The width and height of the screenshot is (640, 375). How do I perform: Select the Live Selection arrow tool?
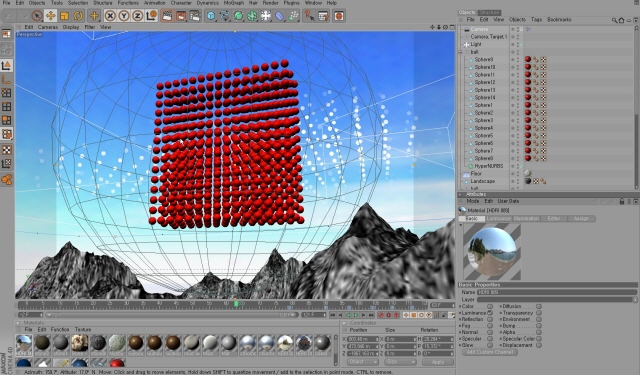pyautogui.click(x=37, y=16)
